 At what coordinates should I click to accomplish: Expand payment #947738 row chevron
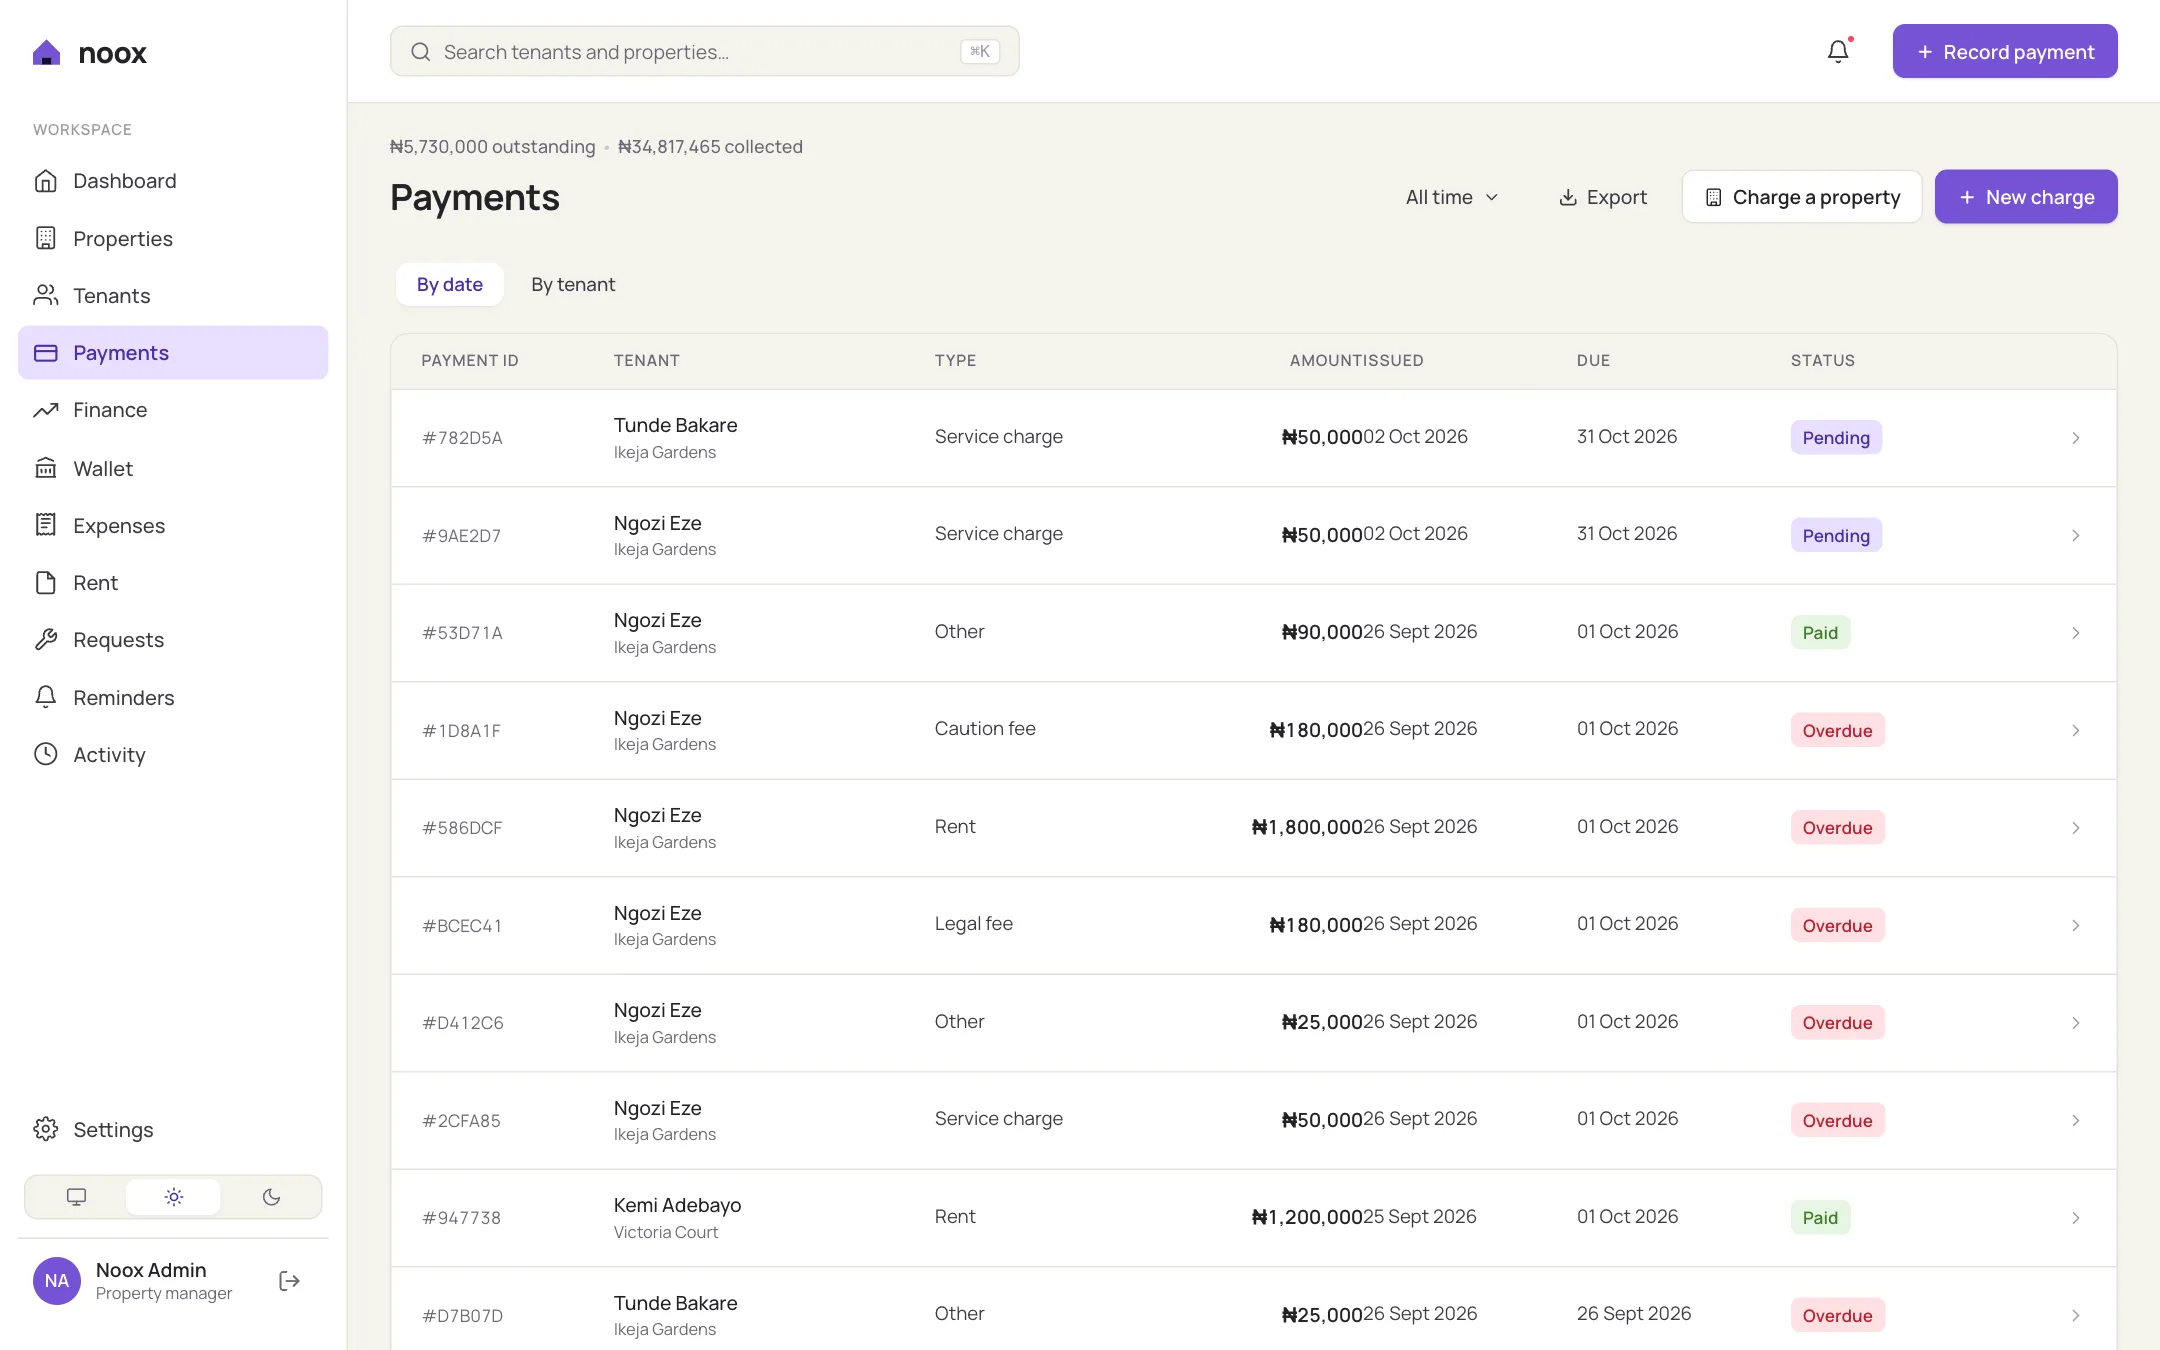(2076, 1218)
